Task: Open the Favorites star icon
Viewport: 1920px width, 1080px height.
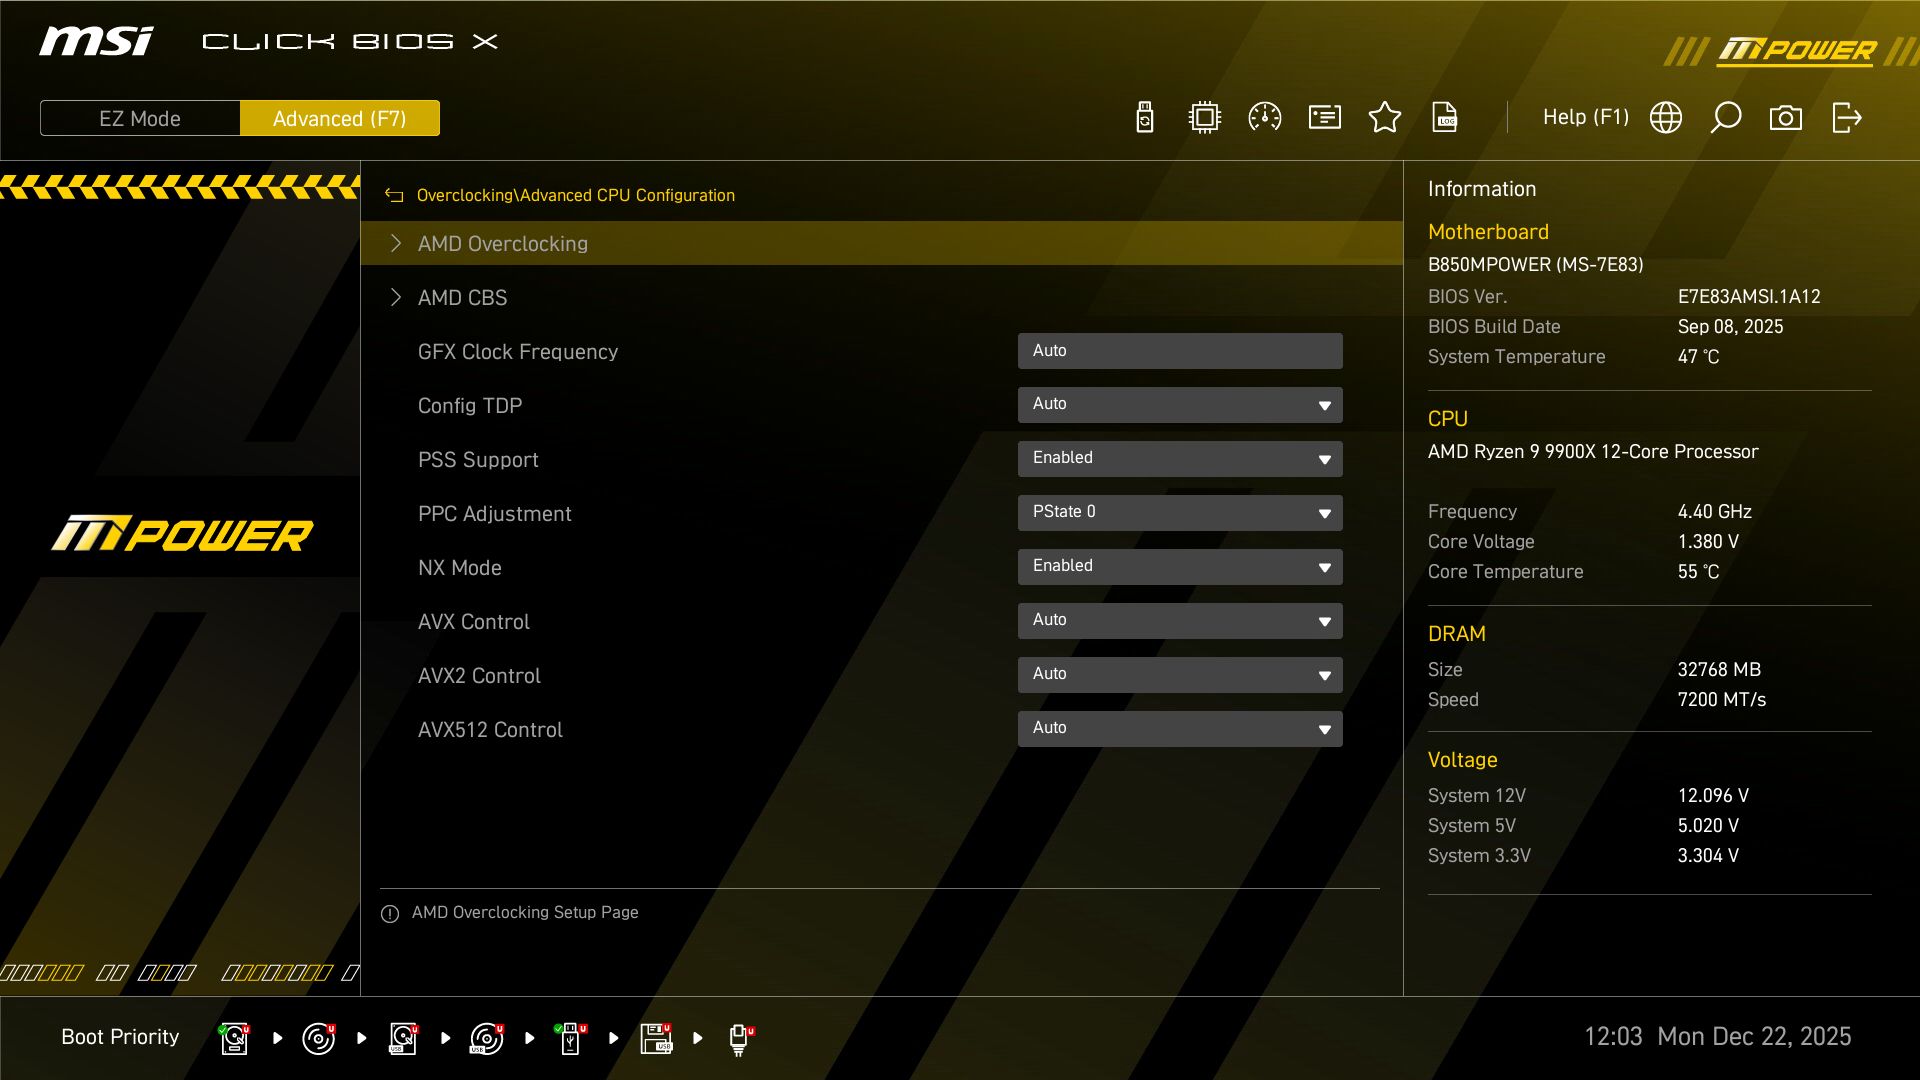Action: click(1385, 117)
